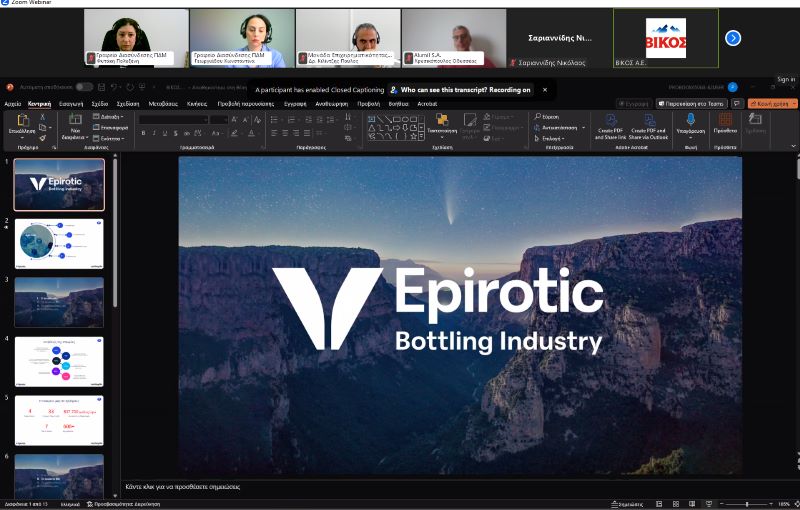The height and width of the screenshot is (510, 800).
Task: Click the Arrange (Τακτοποίηση) shapes icon
Action: tap(441, 121)
